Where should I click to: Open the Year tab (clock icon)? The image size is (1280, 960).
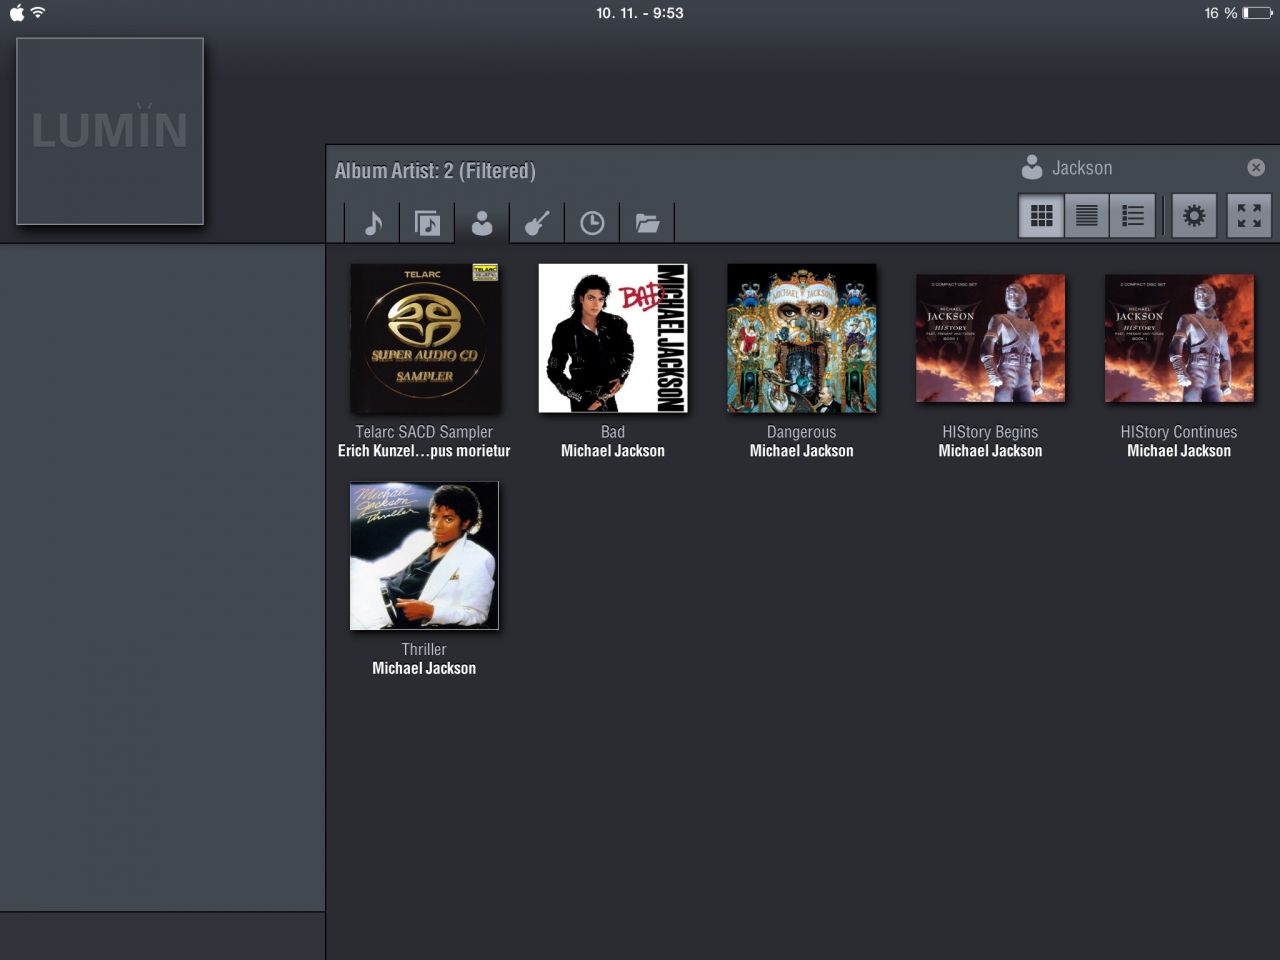592,222
